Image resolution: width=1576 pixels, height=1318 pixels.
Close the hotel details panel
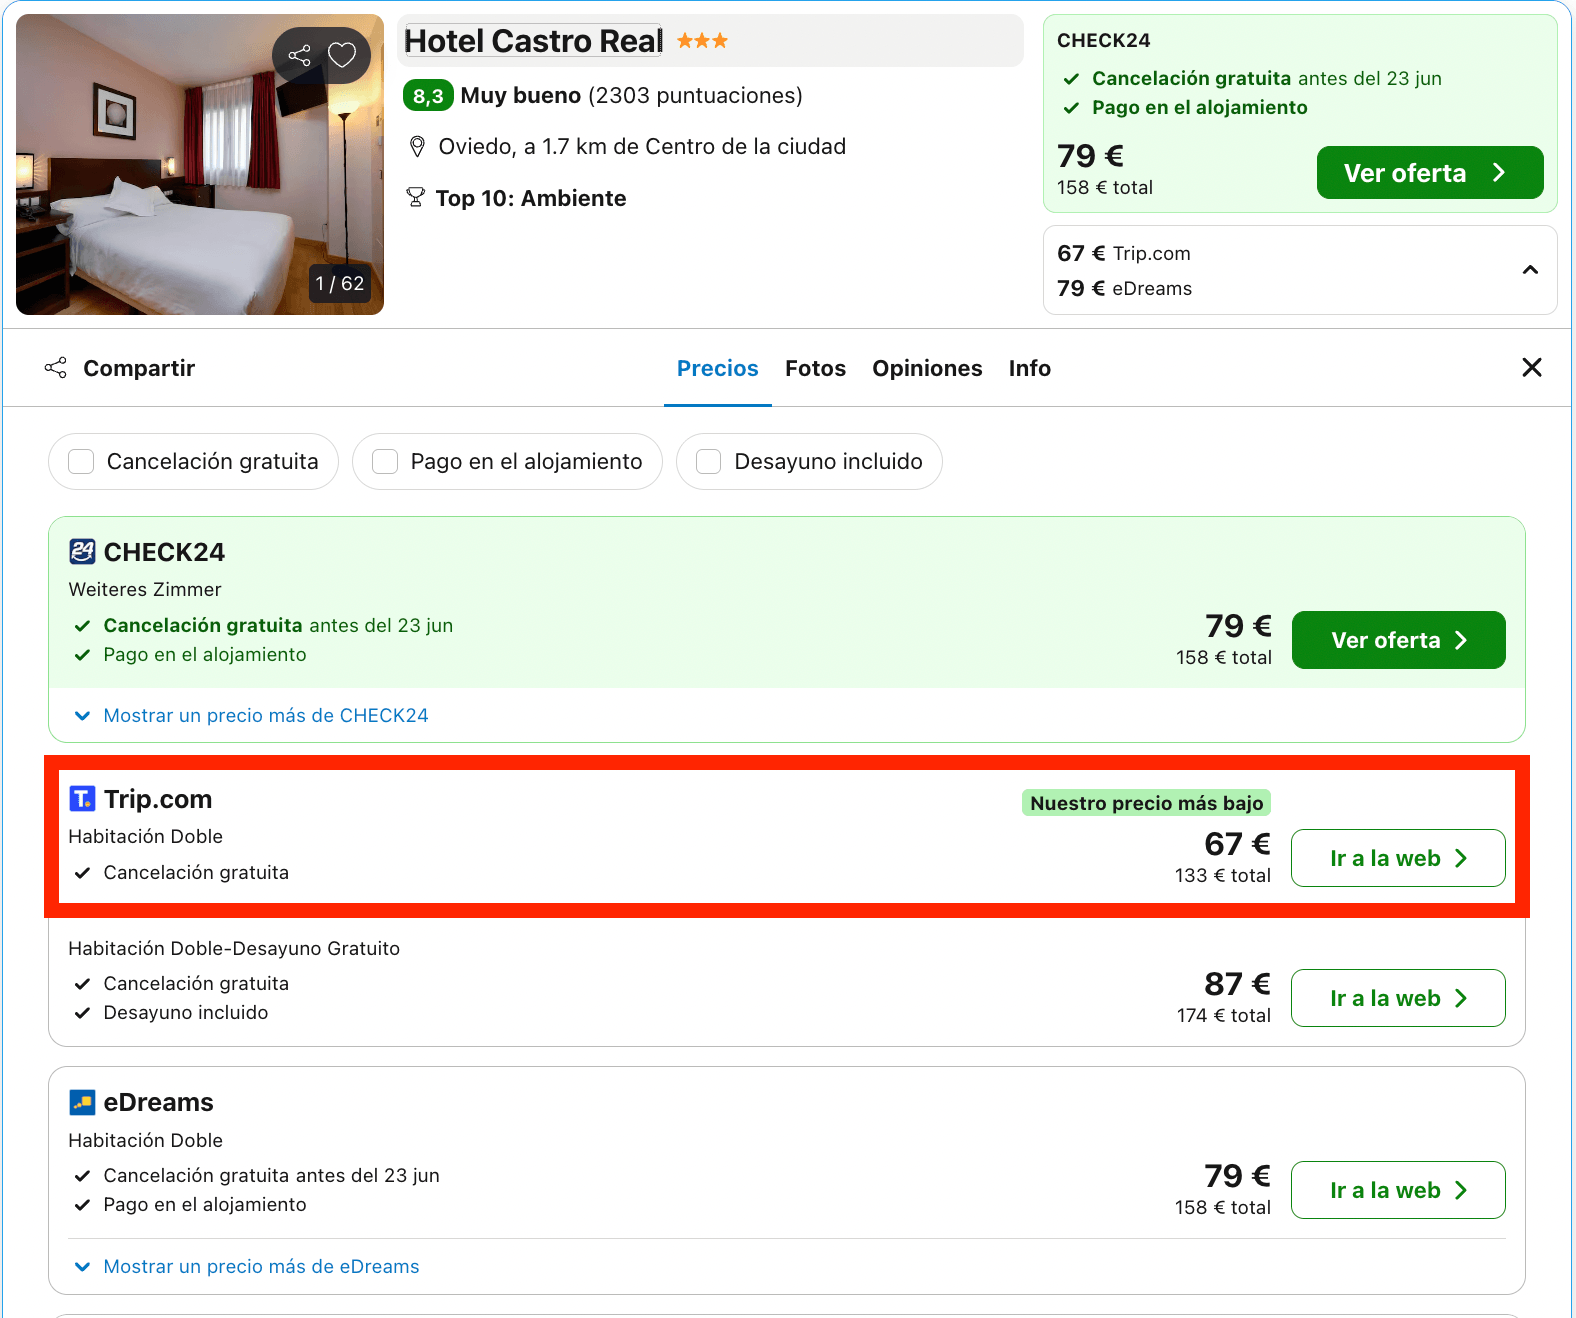click(x=1531, y=368)
